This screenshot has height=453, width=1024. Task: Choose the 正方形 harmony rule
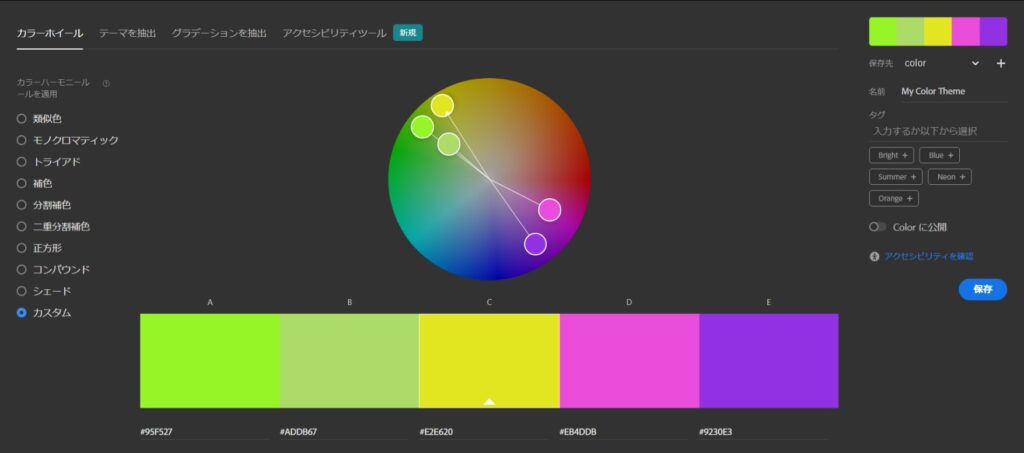point(39,248)
